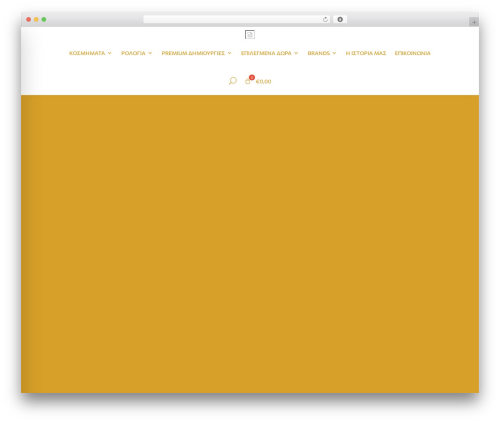Open the ΚΟΣΜΗΜΑΤΑ menu item
Image resolution: width=500 pixels, height=423 pixels.
click(87, 53)
